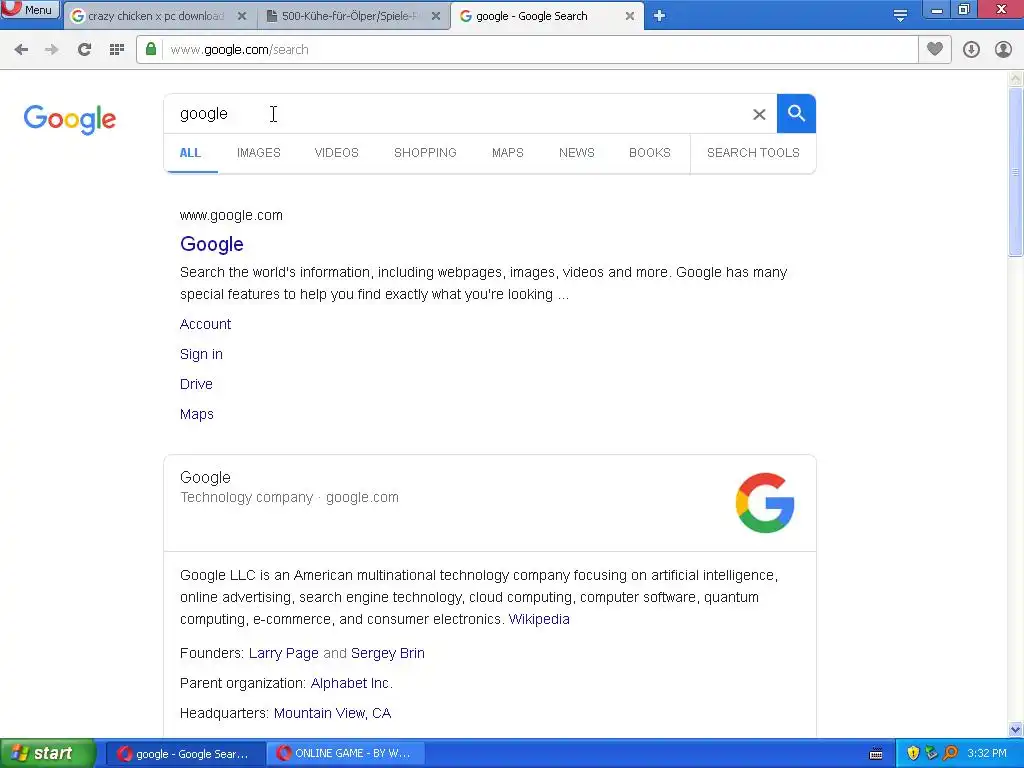Screen dimensions: 1024x768
Task: Expand SEARCH TOOLS options
Action: pyautogui.click(x=753, y=153)
